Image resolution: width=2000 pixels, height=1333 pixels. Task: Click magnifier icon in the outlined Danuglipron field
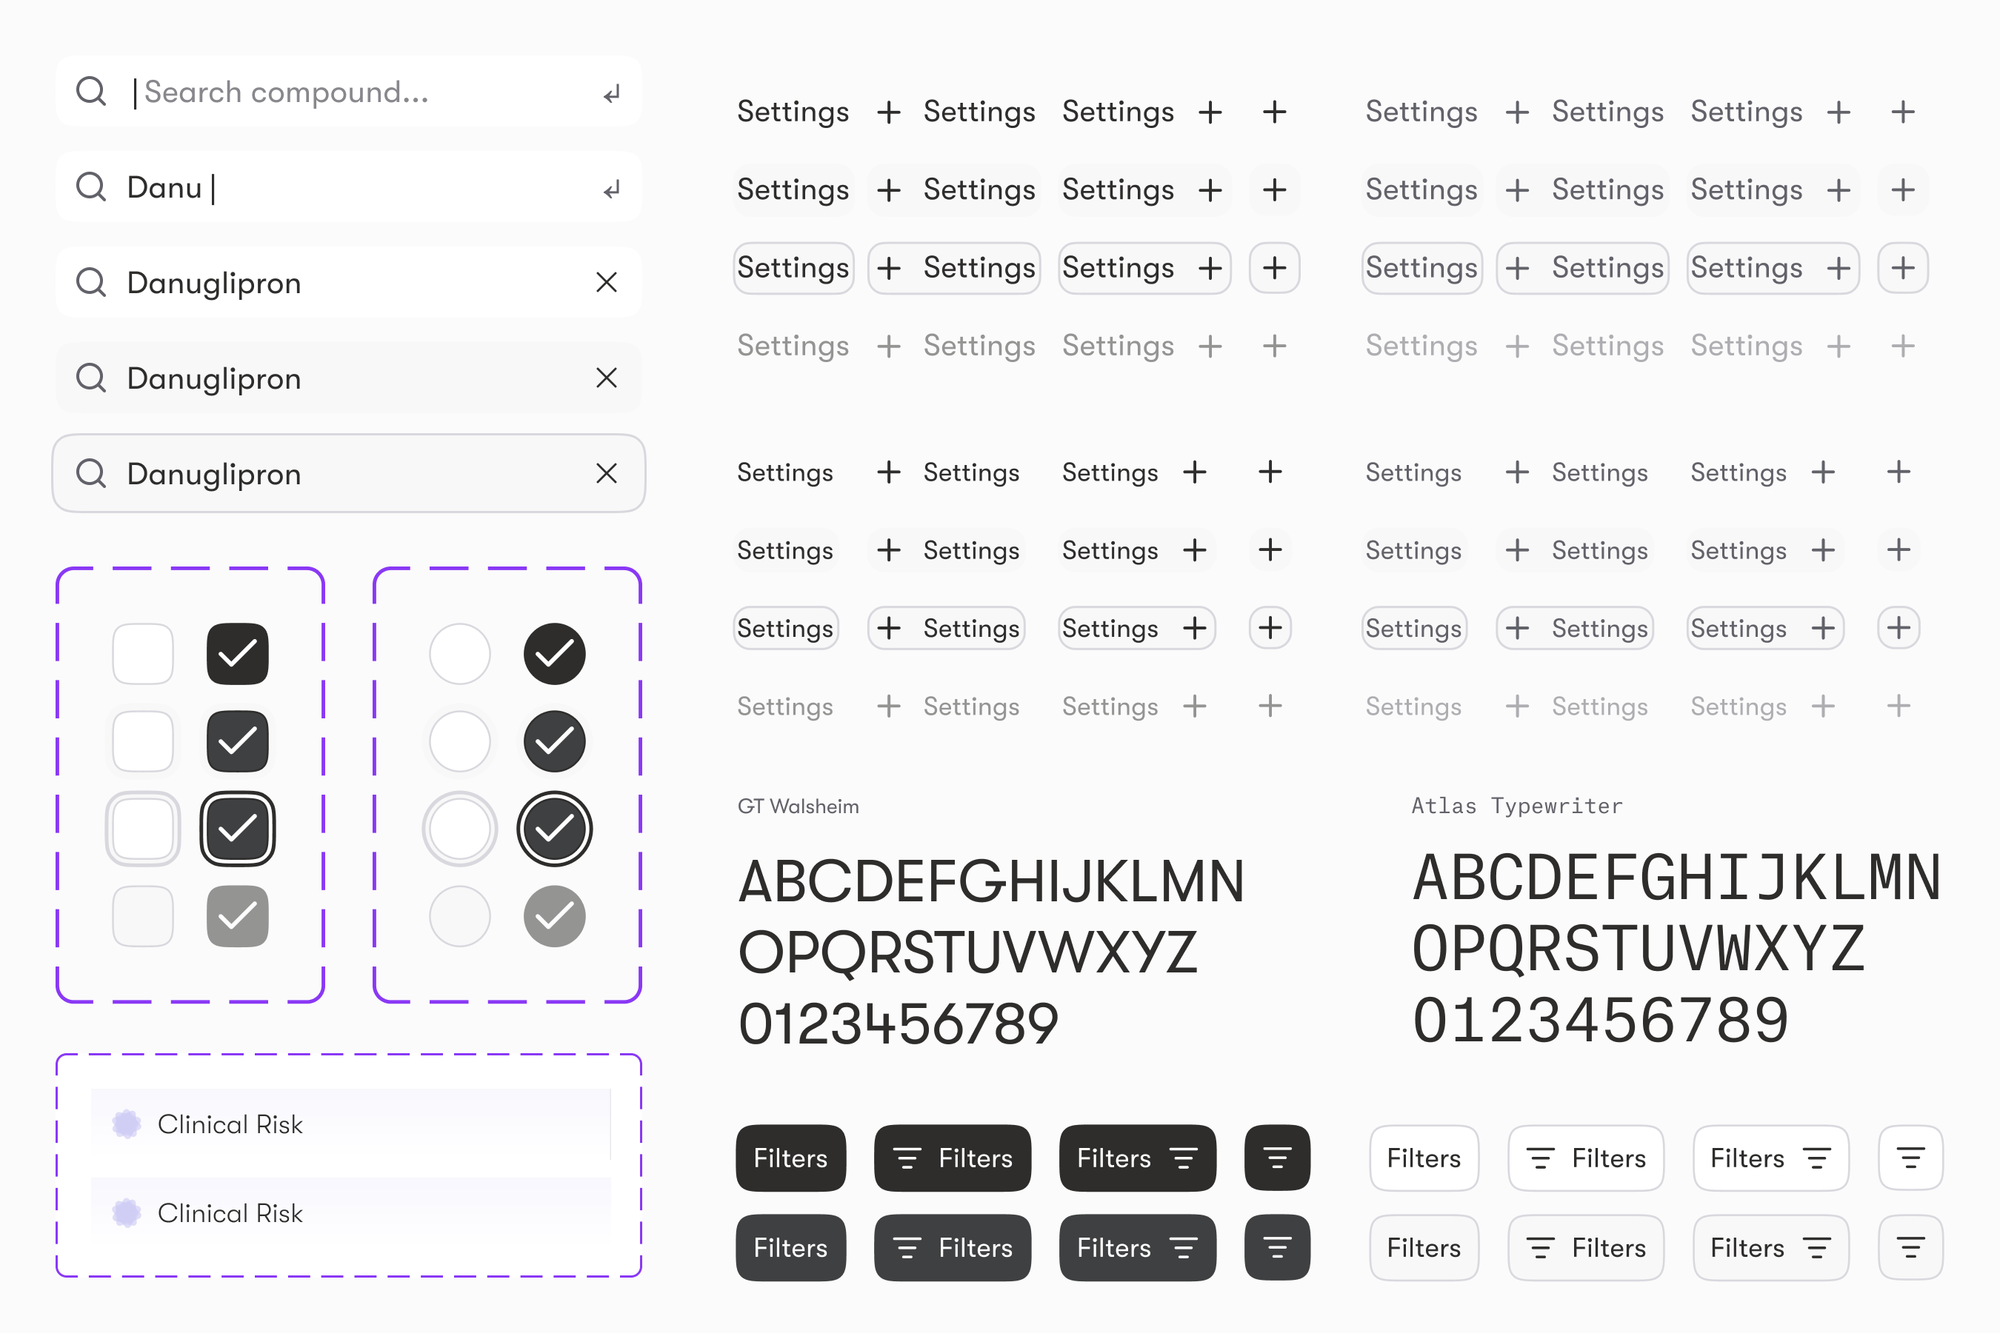point(91,473)
